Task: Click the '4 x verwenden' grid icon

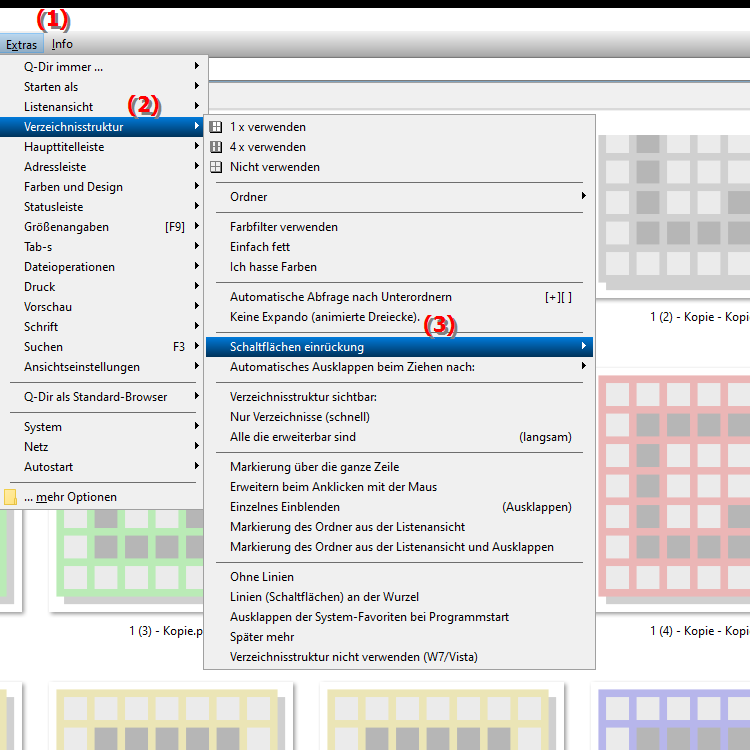Action: pos(216,147)
